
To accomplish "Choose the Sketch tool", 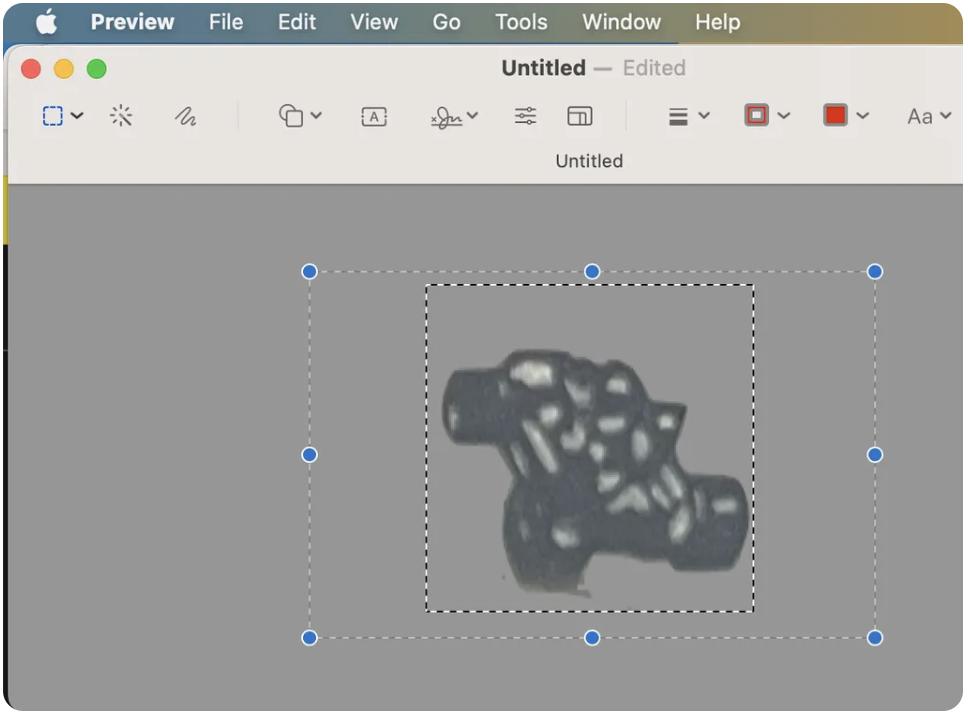I will (186, 116).
